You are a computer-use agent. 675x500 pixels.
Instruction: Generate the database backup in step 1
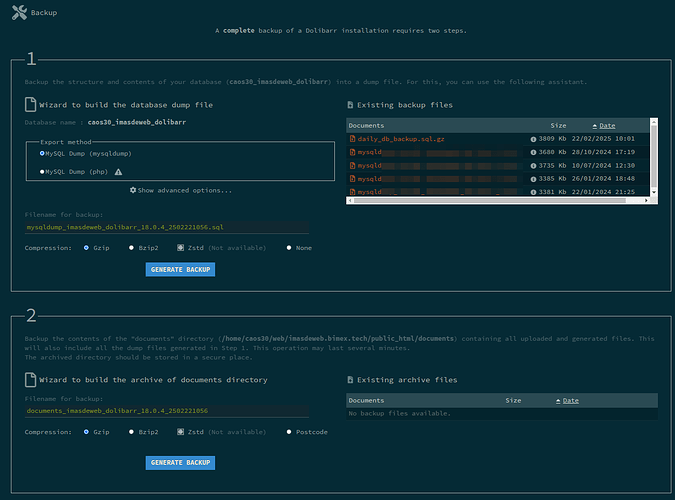tap(180, 270)
